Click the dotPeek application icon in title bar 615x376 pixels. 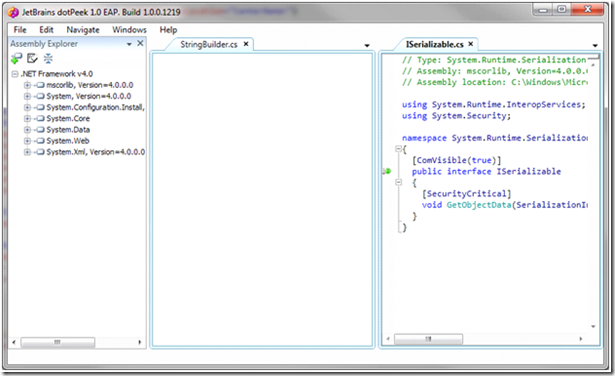pos(13,12)
